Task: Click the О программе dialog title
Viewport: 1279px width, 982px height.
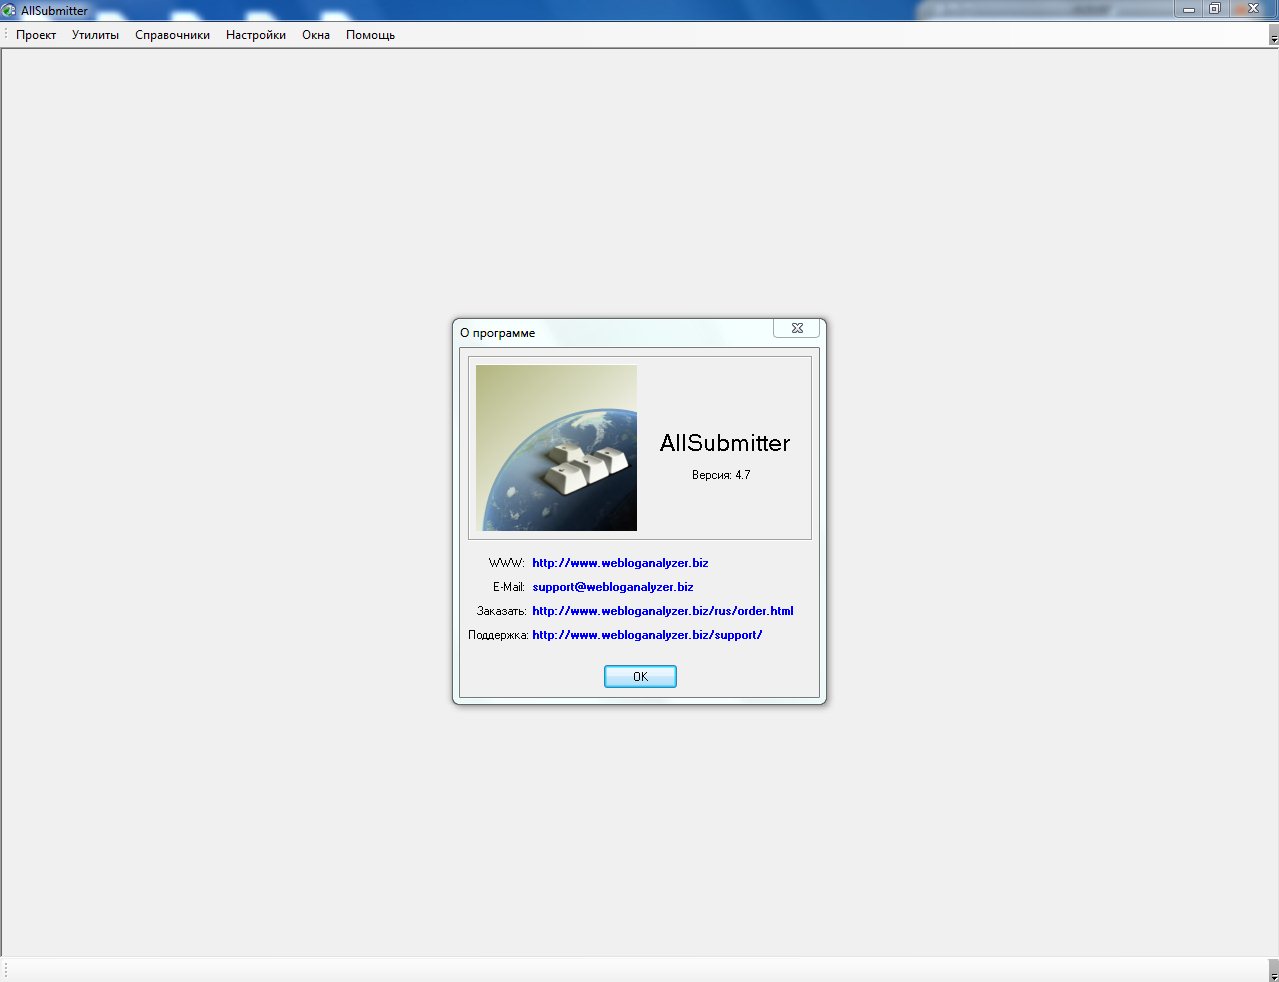Action: (x=498, y=333)
